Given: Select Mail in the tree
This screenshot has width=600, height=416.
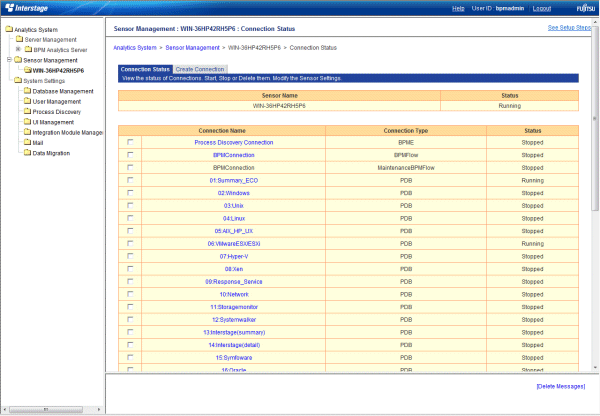Looking at the screenshot, I should click(38, 143).
